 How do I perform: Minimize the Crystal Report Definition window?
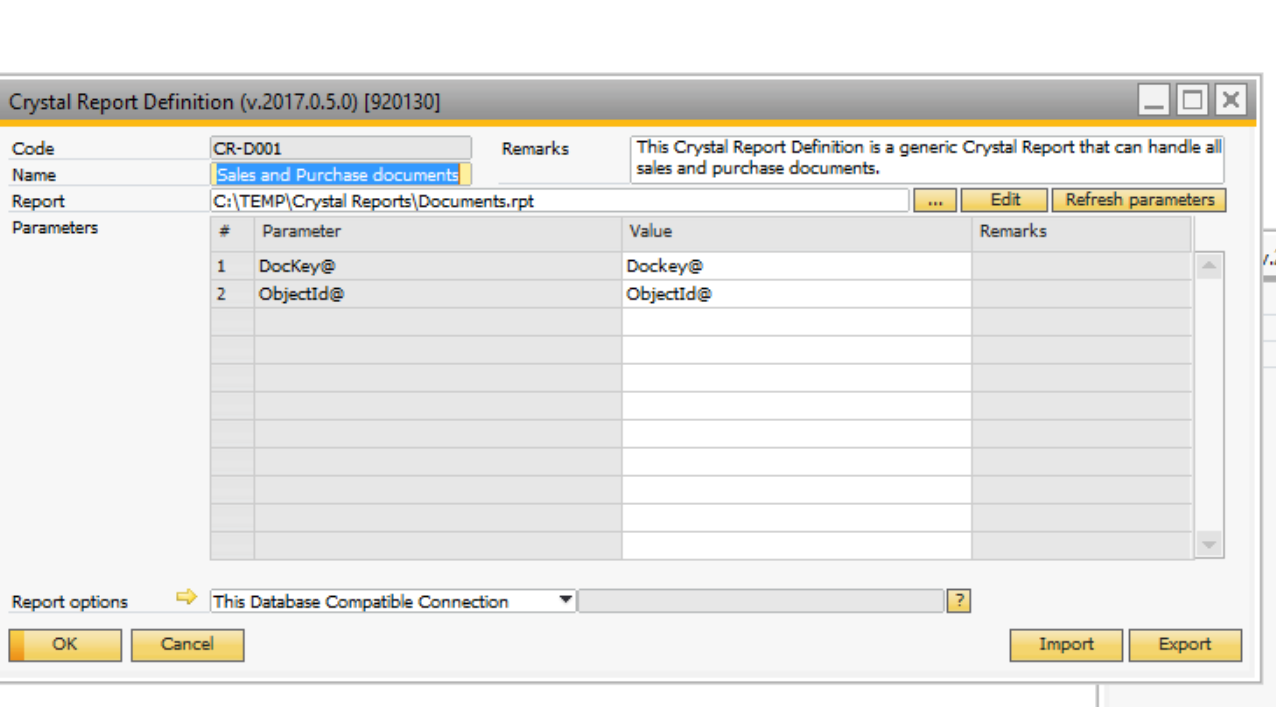[x=1155, y=100]
